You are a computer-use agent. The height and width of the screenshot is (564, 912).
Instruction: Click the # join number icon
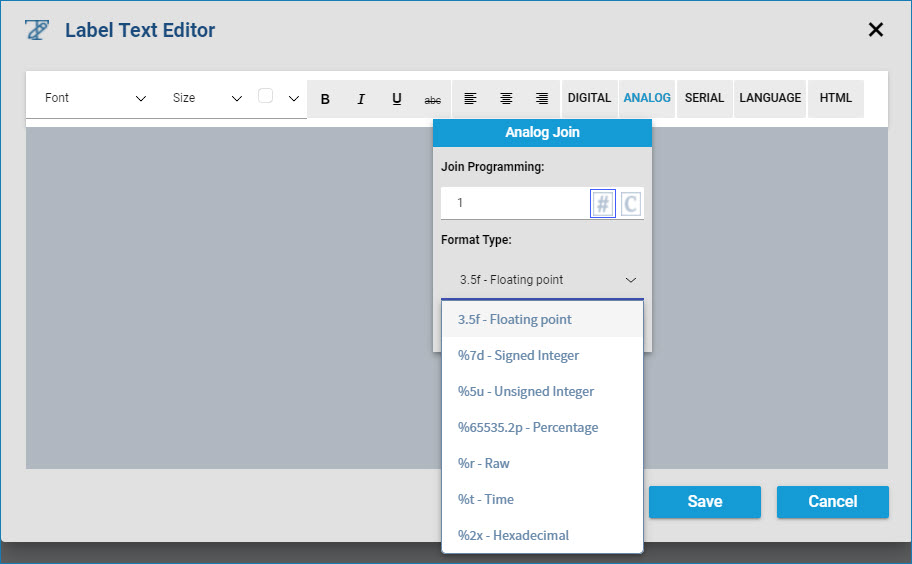(603, 204)
